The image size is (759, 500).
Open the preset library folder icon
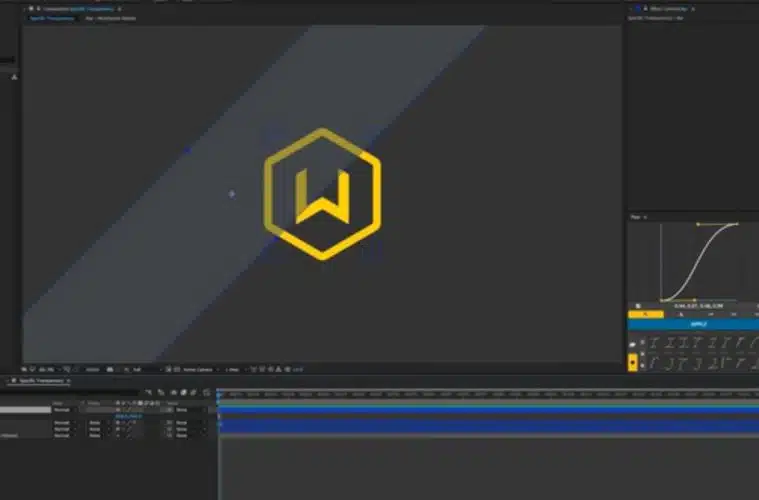tap(632, 343)
